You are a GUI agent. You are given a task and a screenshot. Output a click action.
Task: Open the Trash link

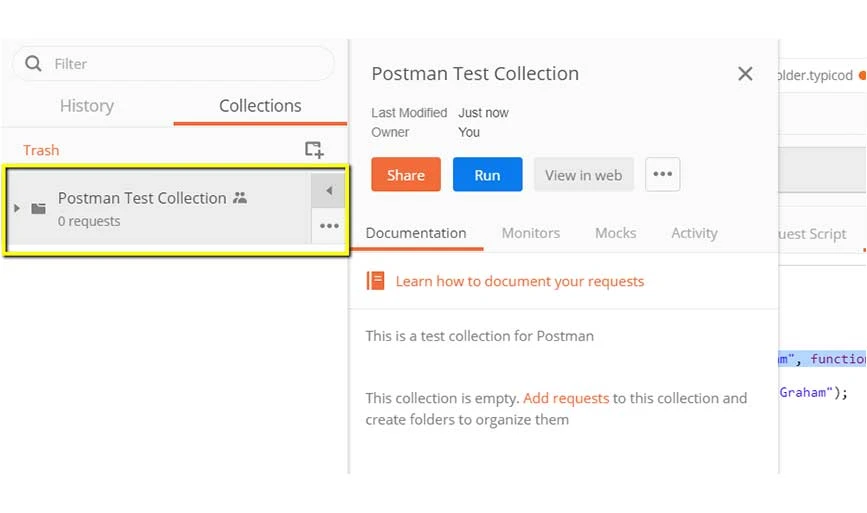[41, 150]
